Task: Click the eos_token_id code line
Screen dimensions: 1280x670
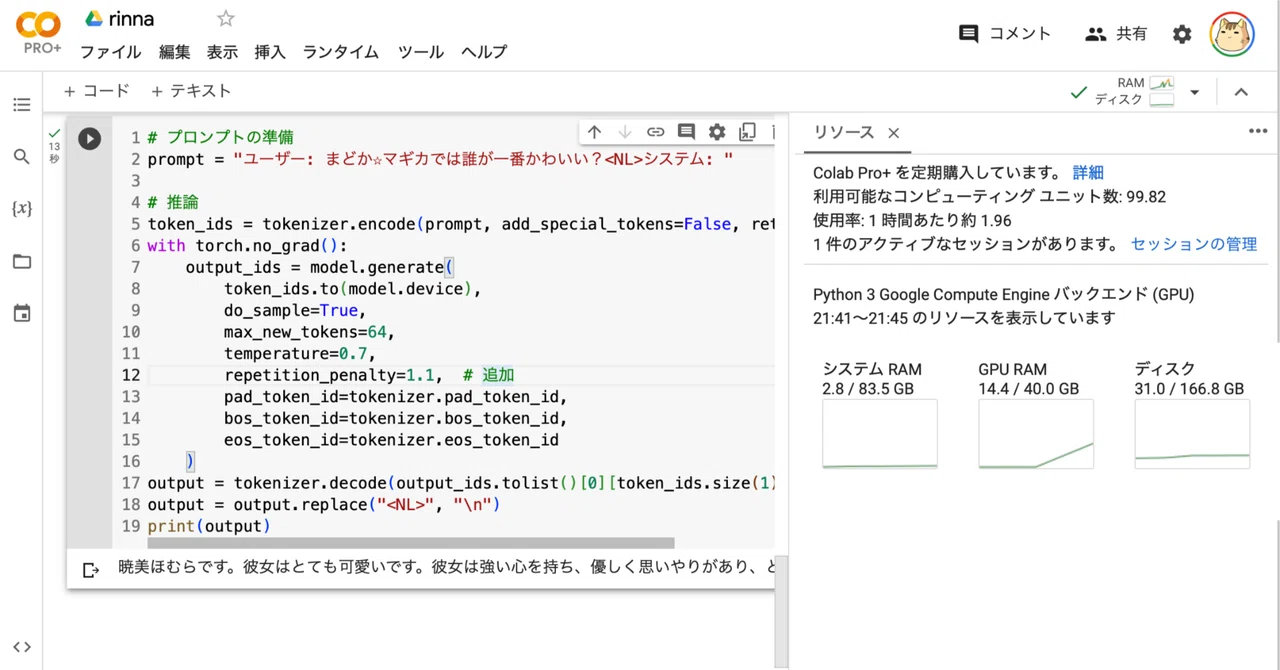Action: coord(391,440)
